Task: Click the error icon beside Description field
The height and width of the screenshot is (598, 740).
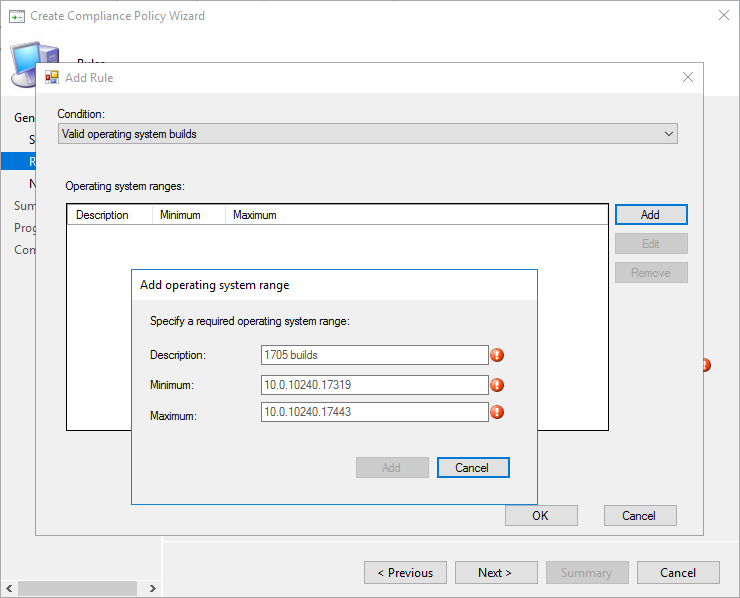Action: [x=497, y=355]
